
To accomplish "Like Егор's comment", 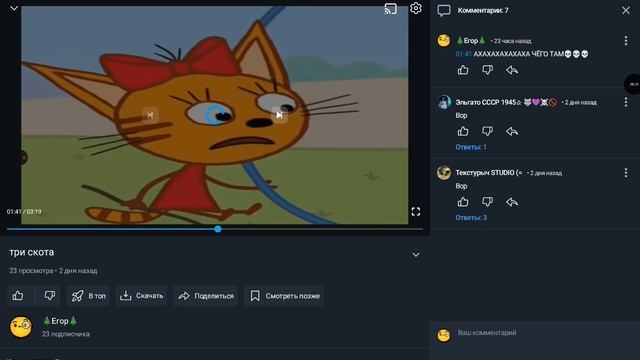I will coord(463,70).
